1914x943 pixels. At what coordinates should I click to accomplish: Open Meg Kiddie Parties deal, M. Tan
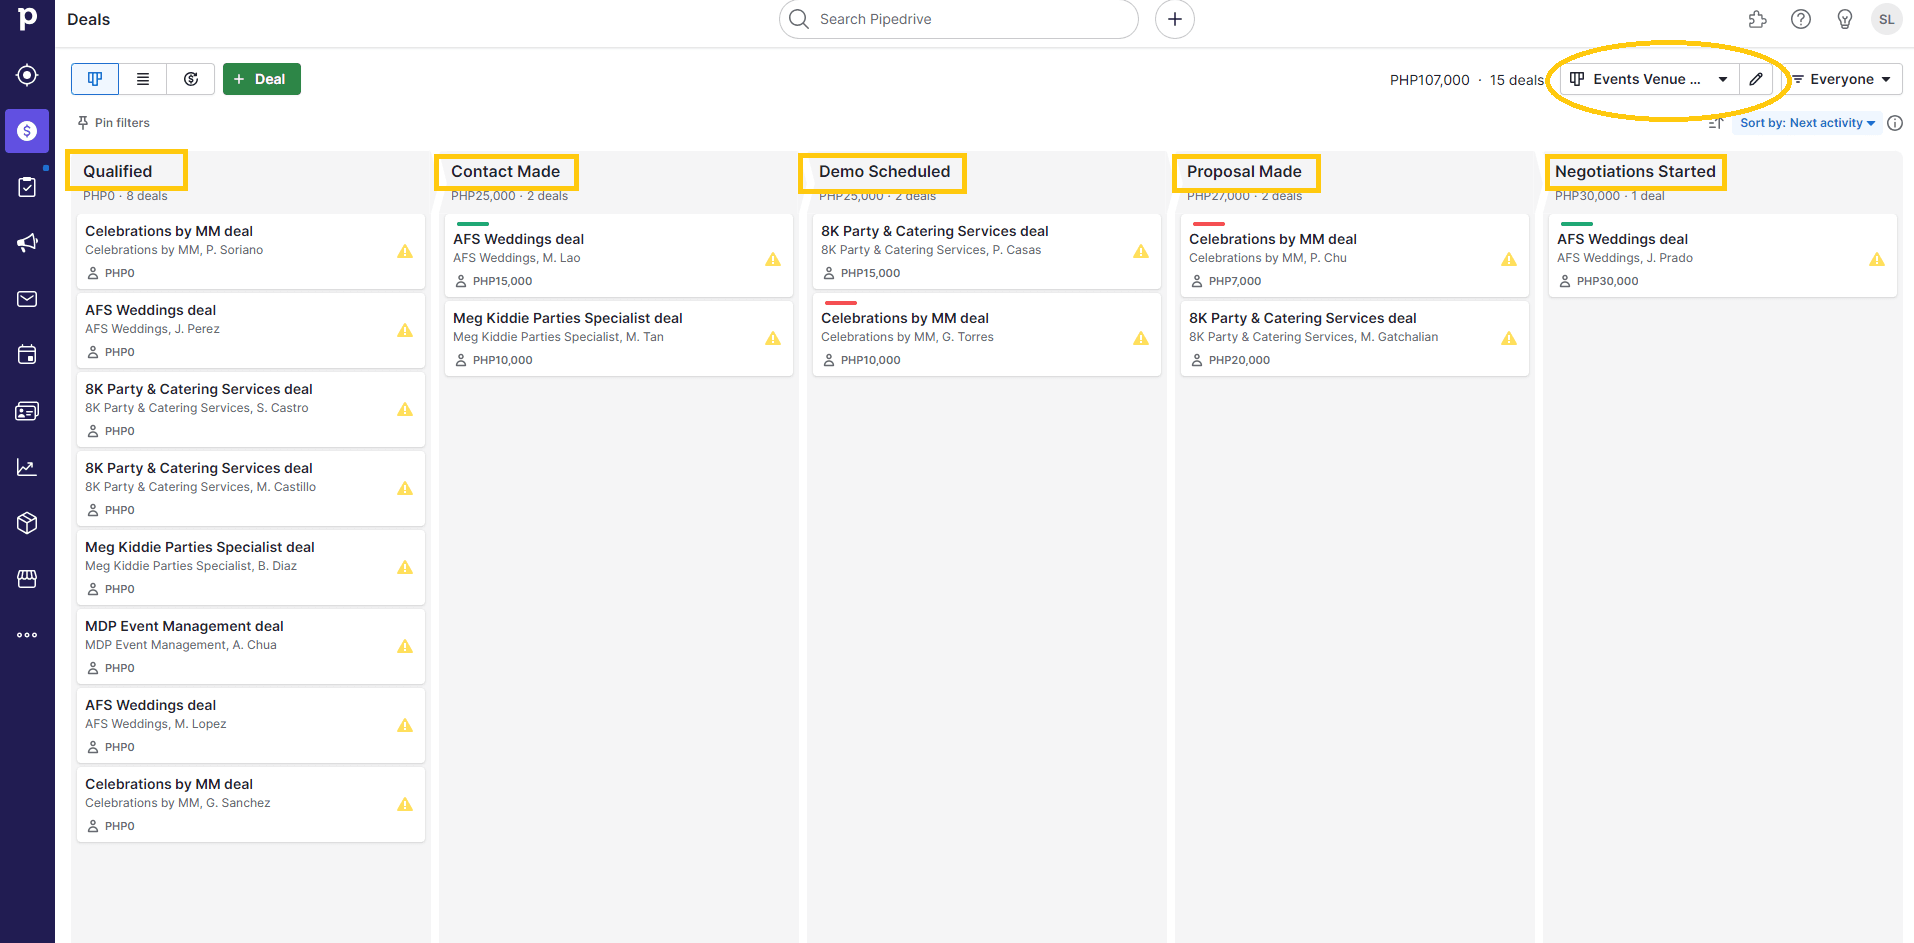[x=619, y=338]
